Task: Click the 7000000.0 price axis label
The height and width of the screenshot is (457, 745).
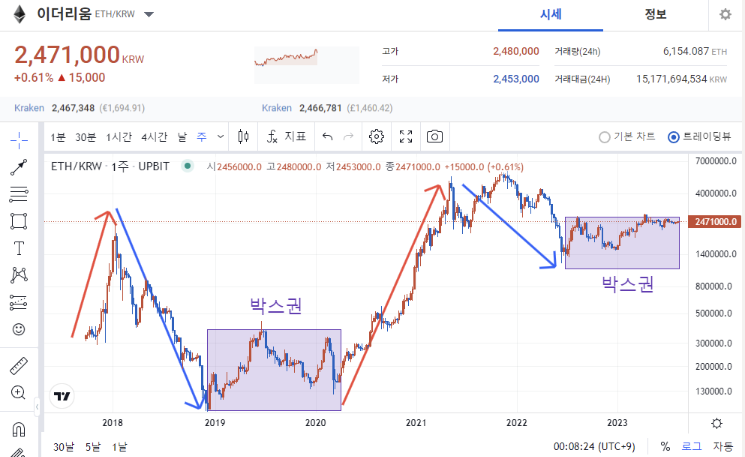Action: point(716,161)
